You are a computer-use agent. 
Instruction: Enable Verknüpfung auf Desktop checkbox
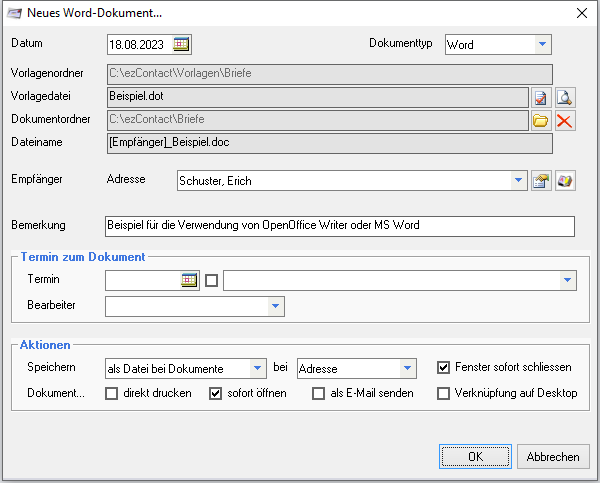point(443,393)
